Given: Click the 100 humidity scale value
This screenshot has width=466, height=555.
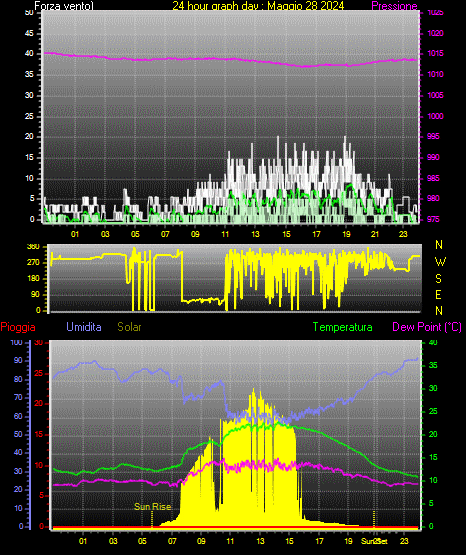Looking at the screenshot, I should click(x=16, y=343).
